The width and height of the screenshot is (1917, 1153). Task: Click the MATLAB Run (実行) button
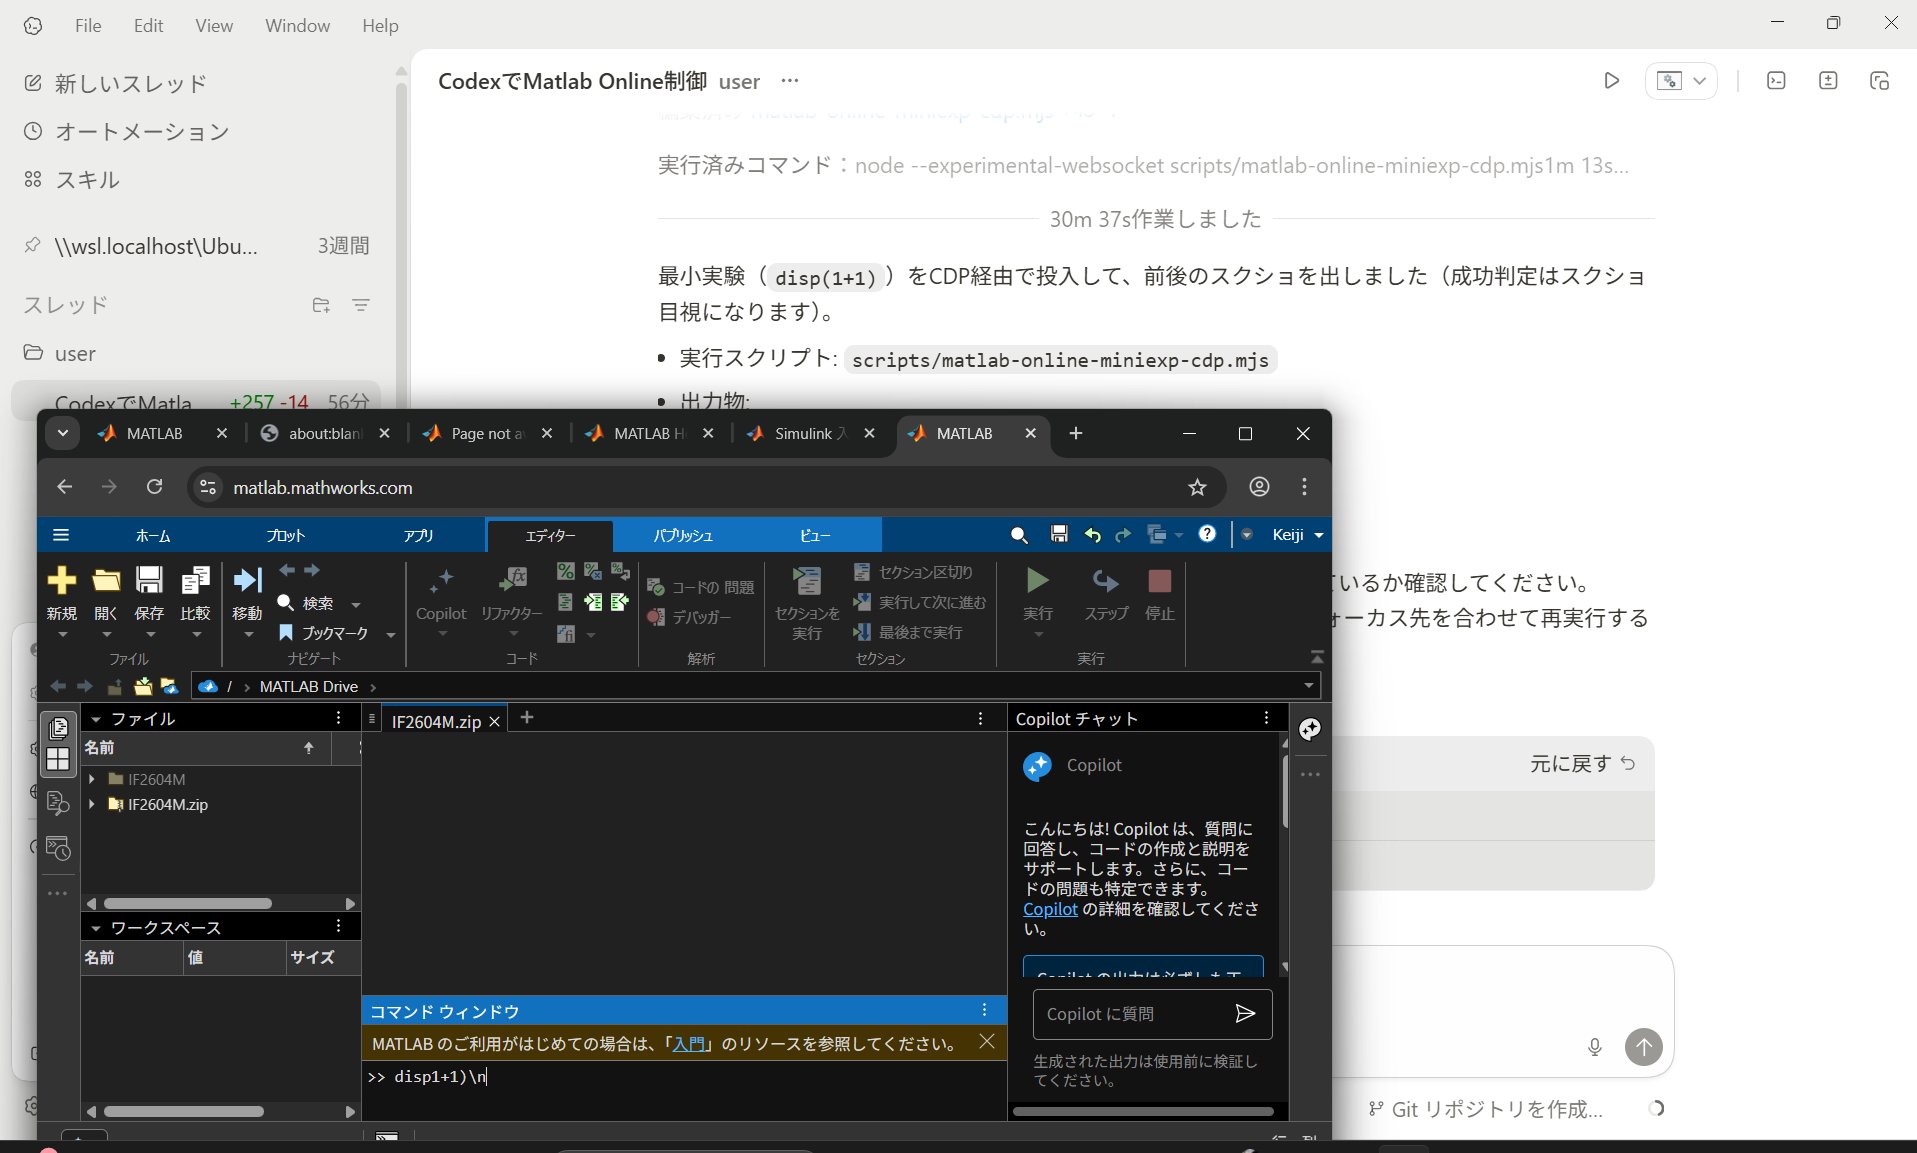coord(1037,582)
